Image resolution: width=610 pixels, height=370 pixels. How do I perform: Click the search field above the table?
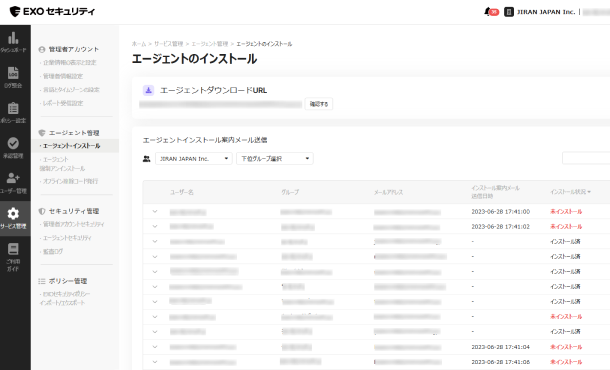[x=586, y=158]
